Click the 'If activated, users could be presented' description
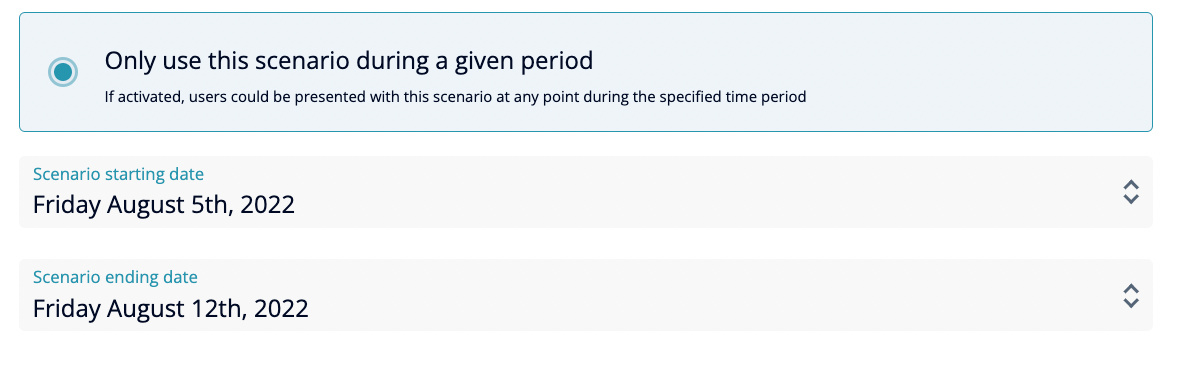 (455, 97)
